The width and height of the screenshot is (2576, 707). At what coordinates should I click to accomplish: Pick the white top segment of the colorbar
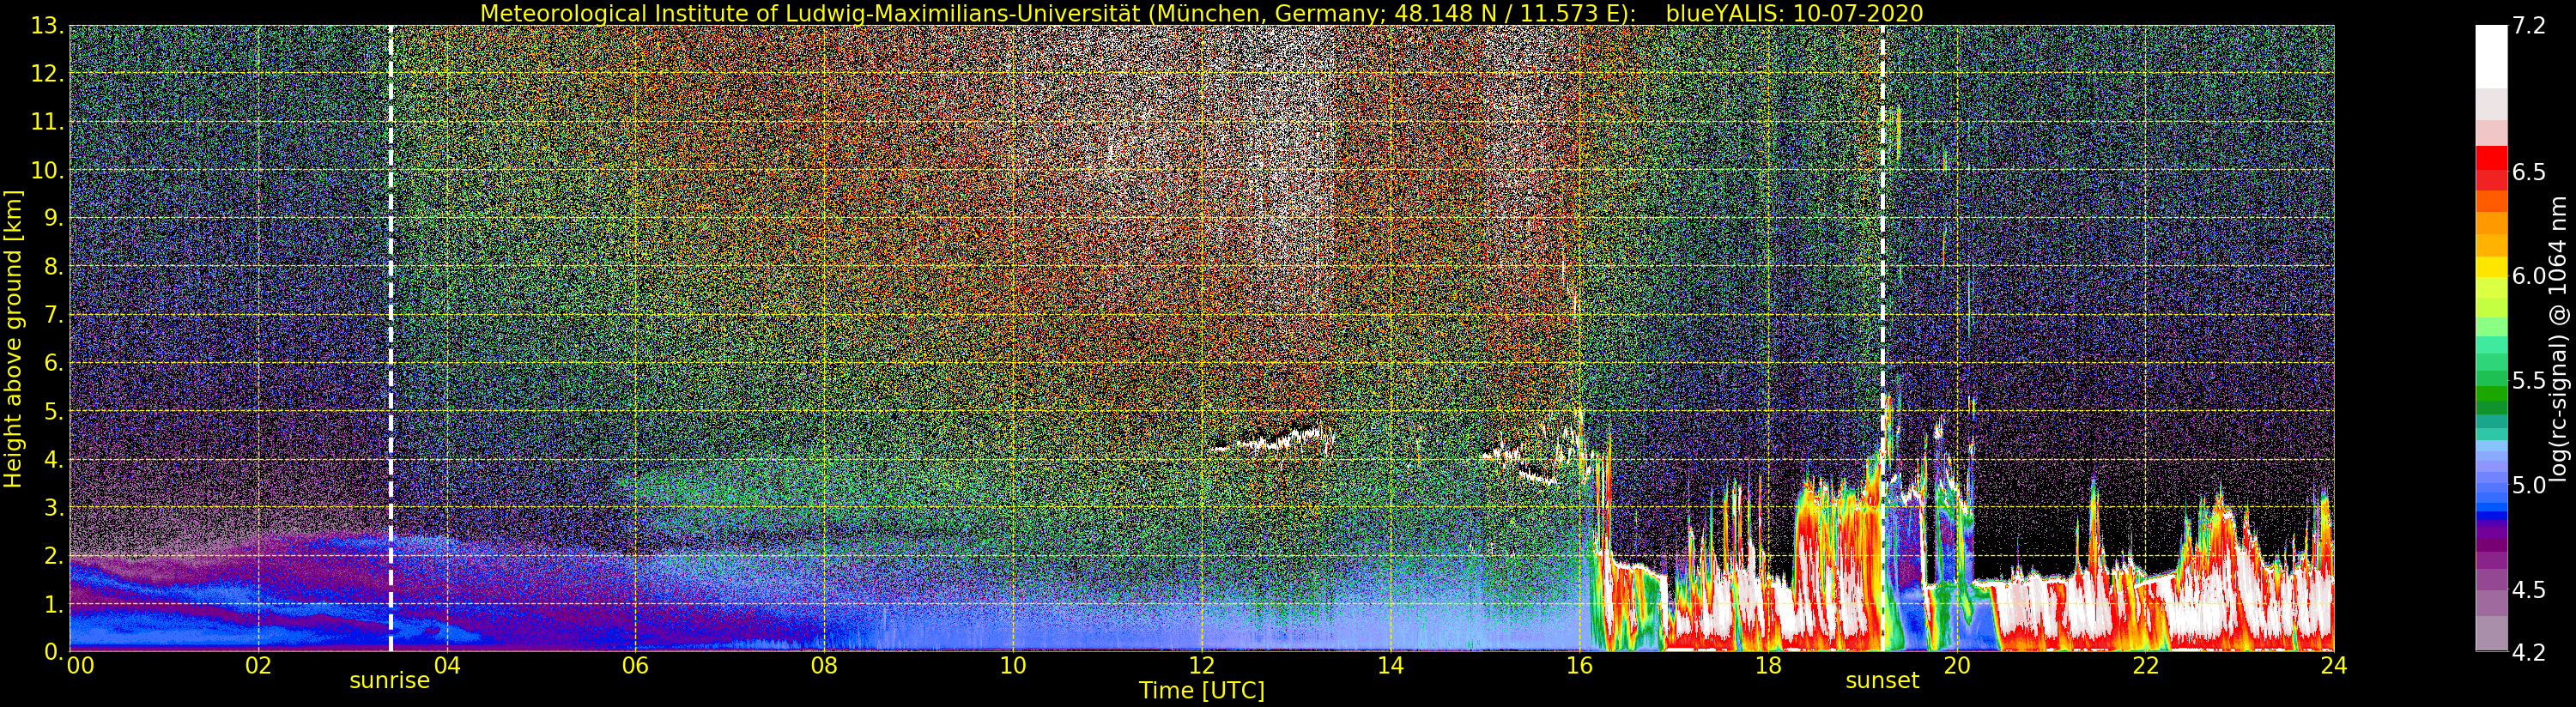(2491, 56)
